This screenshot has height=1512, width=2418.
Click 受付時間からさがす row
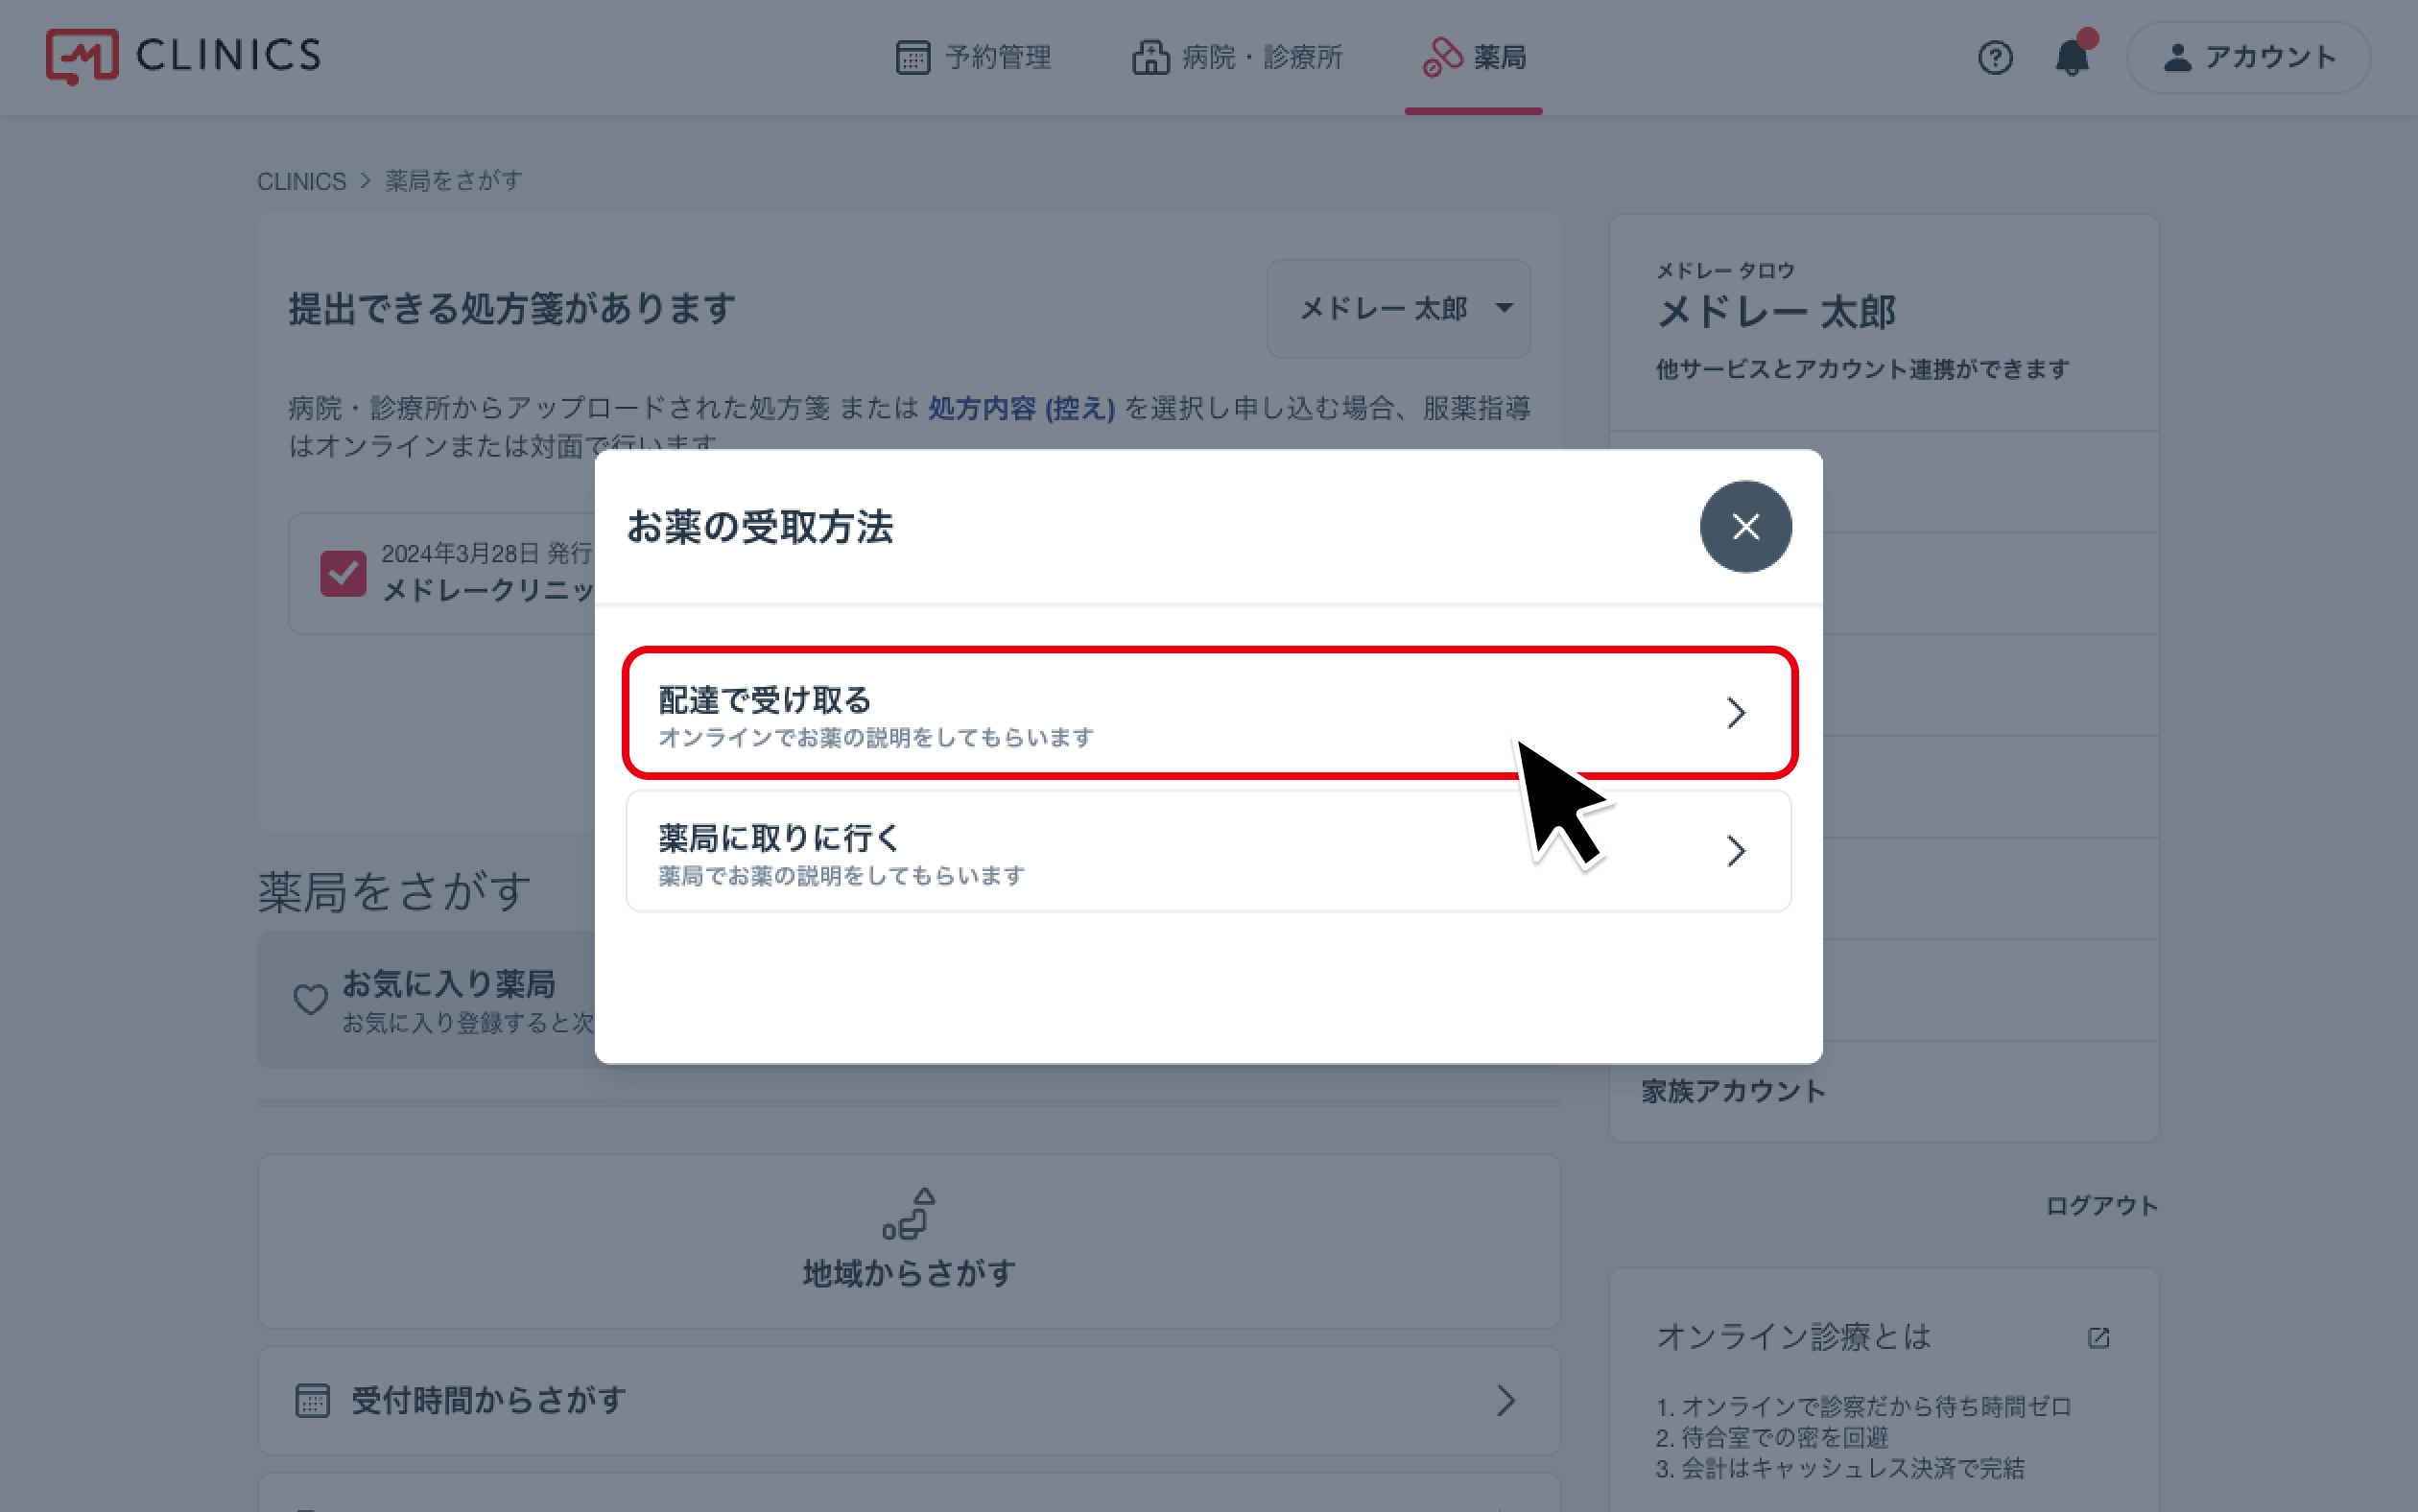(908, 1400)
